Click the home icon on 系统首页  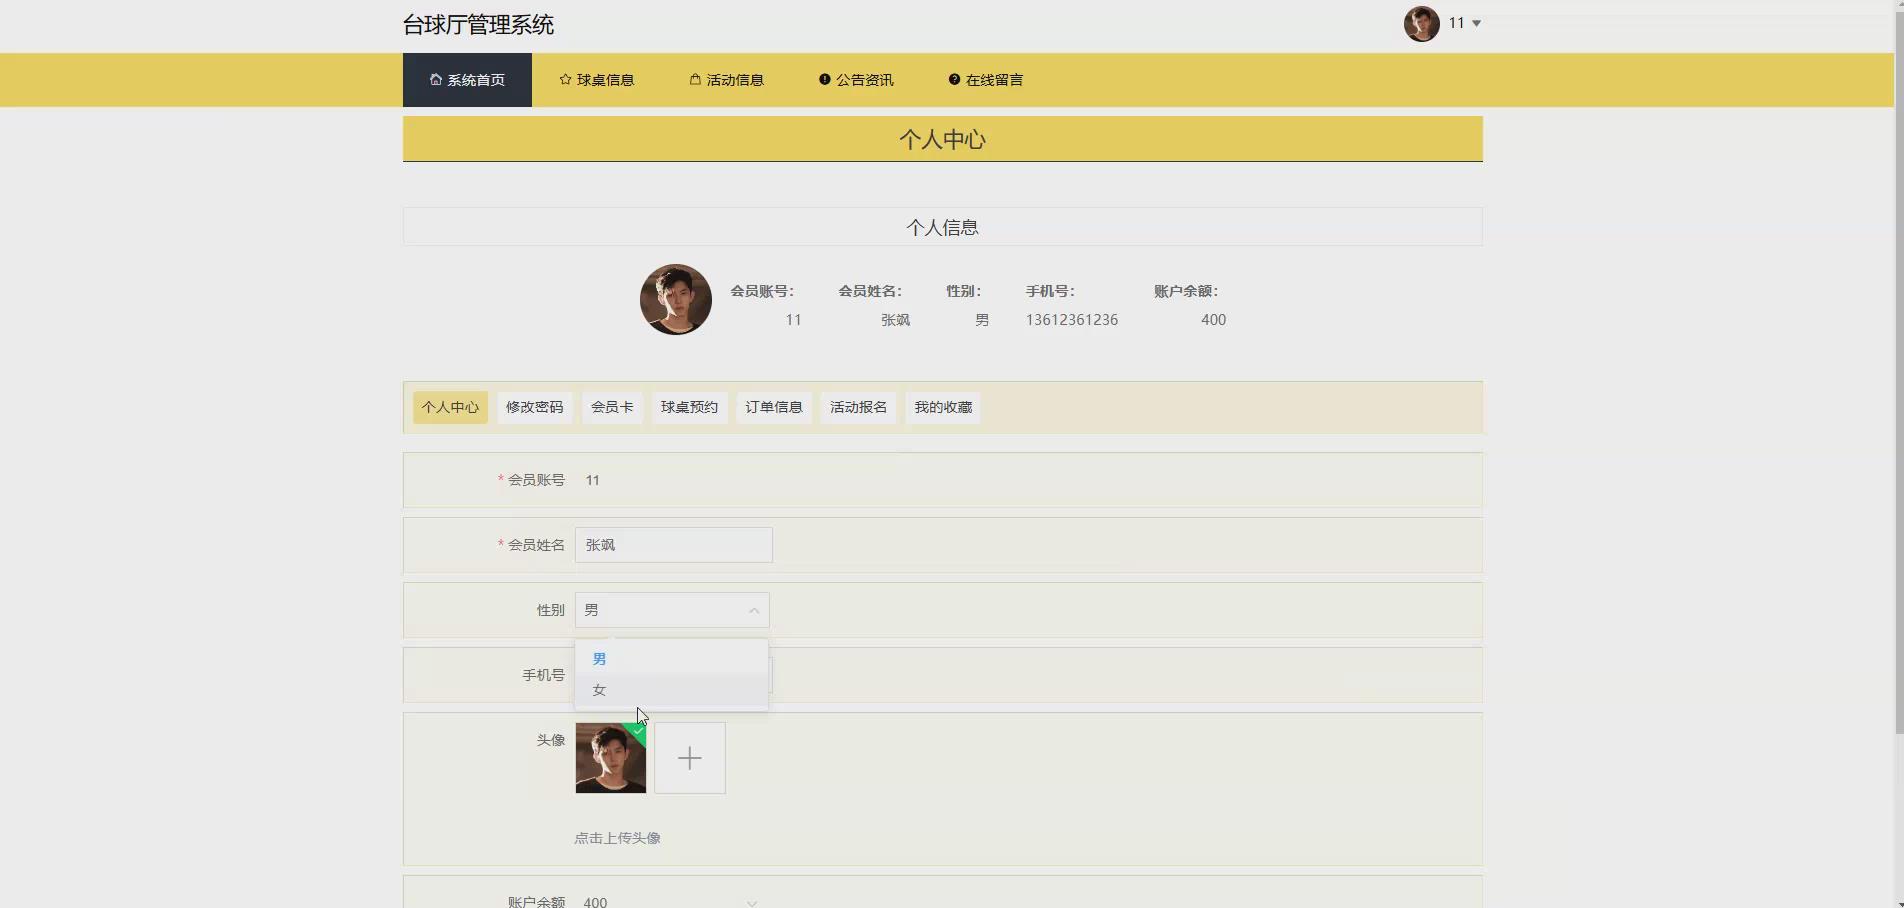[x=434, y=79]
